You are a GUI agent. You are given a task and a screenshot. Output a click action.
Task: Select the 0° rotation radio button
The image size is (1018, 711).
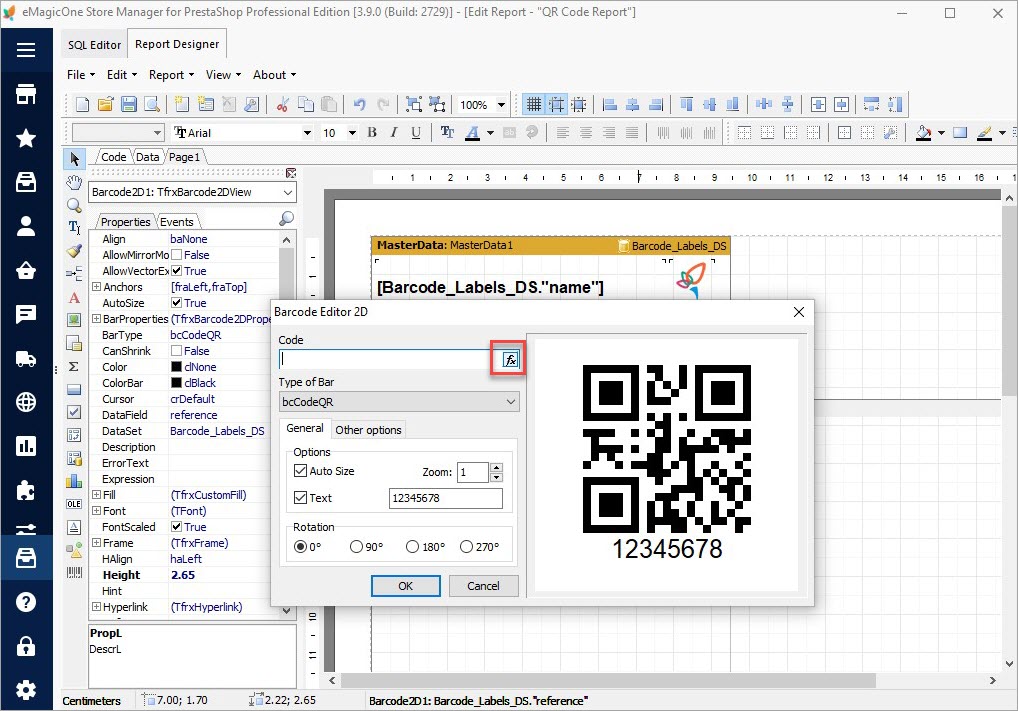pos(300,547)
